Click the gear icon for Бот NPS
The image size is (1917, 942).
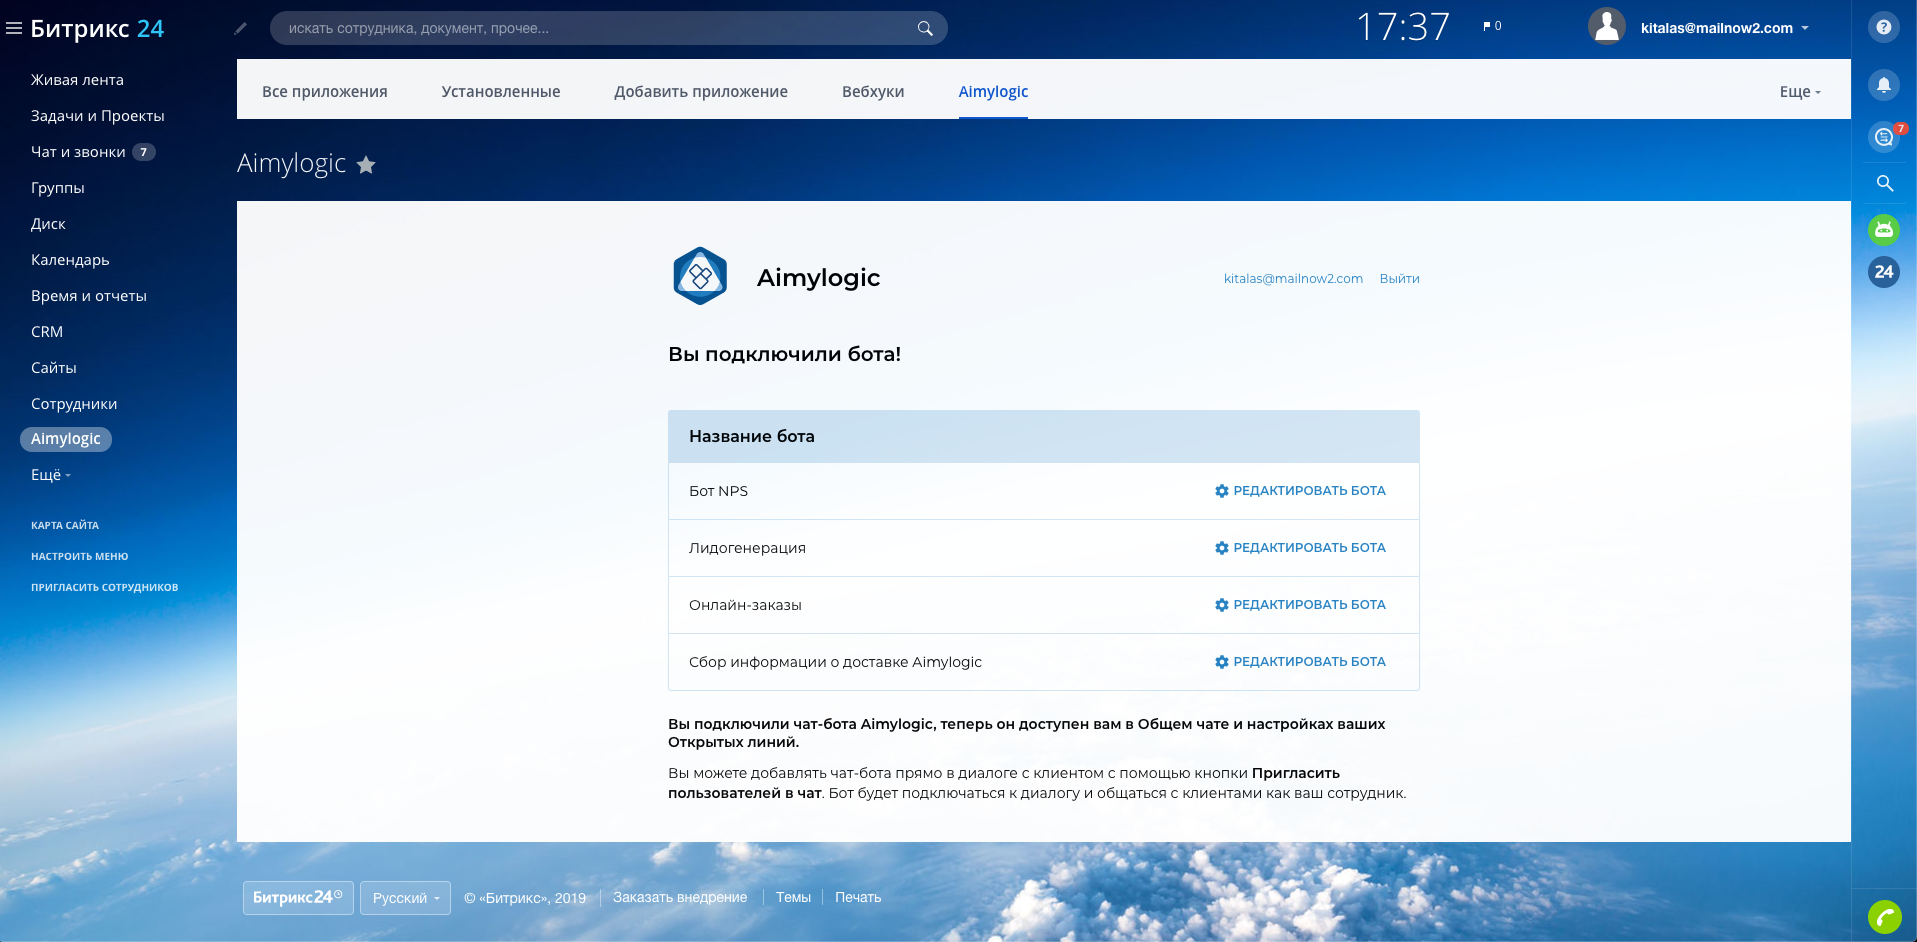coord(1221,491)
